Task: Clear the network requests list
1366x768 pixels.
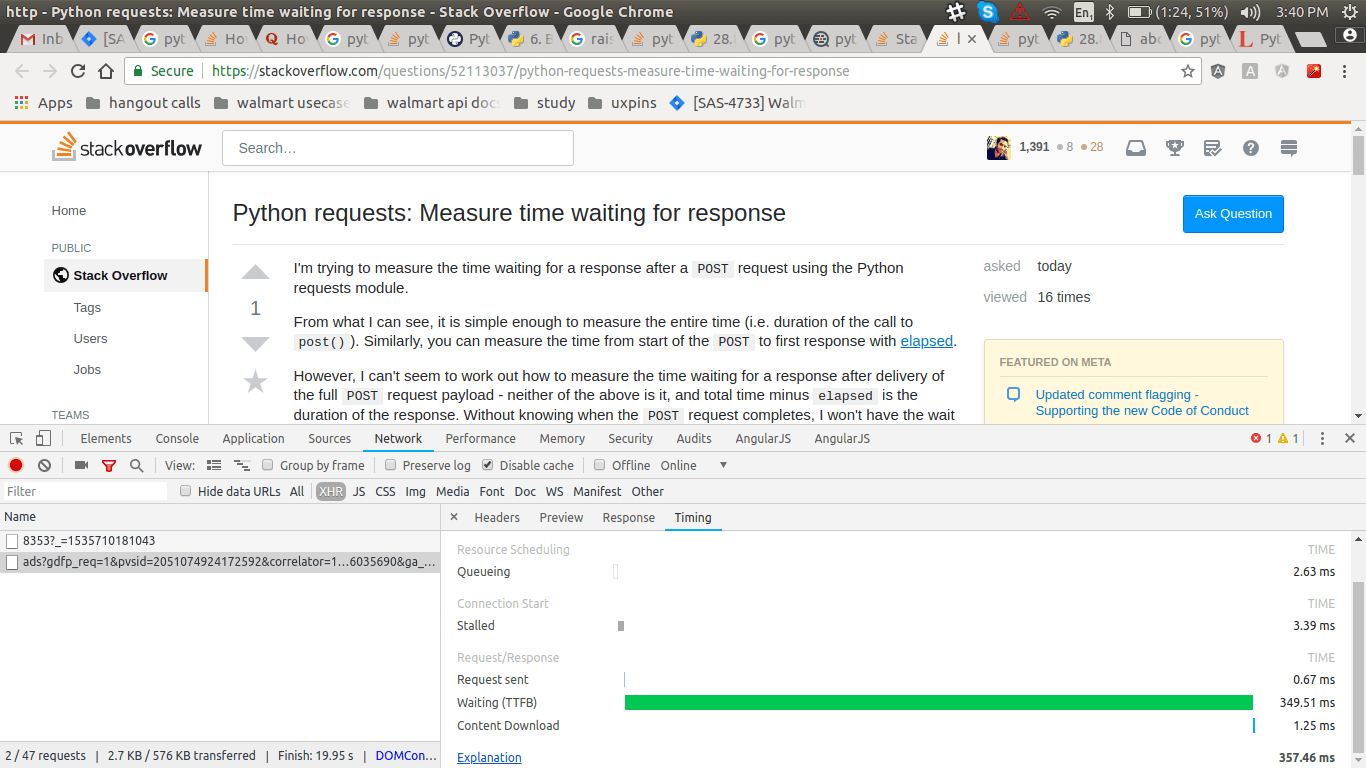Action: point(43,465)
